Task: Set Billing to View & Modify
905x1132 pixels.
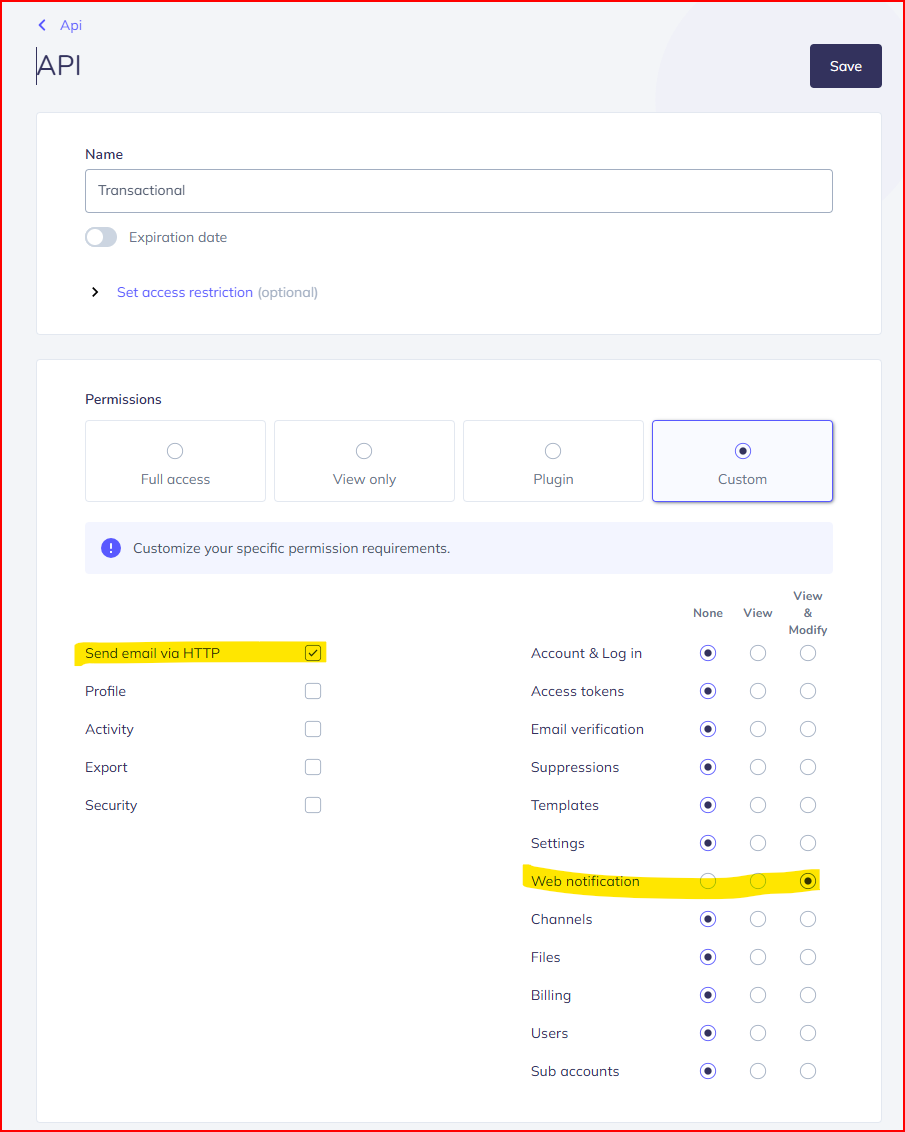Action: pyautogui.click(x=808, y=995)
